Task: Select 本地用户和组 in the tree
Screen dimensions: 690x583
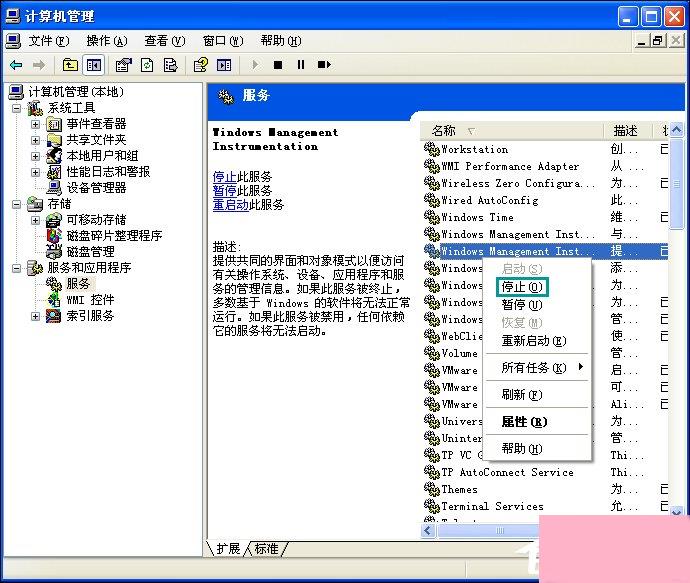Action: tap(102, 156)
